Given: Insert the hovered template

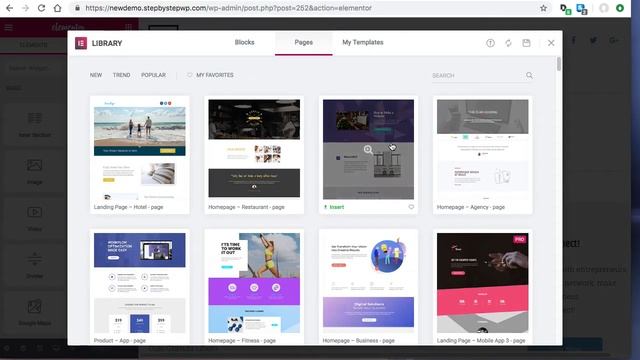Looking at the screenshot, I should 334,207.
